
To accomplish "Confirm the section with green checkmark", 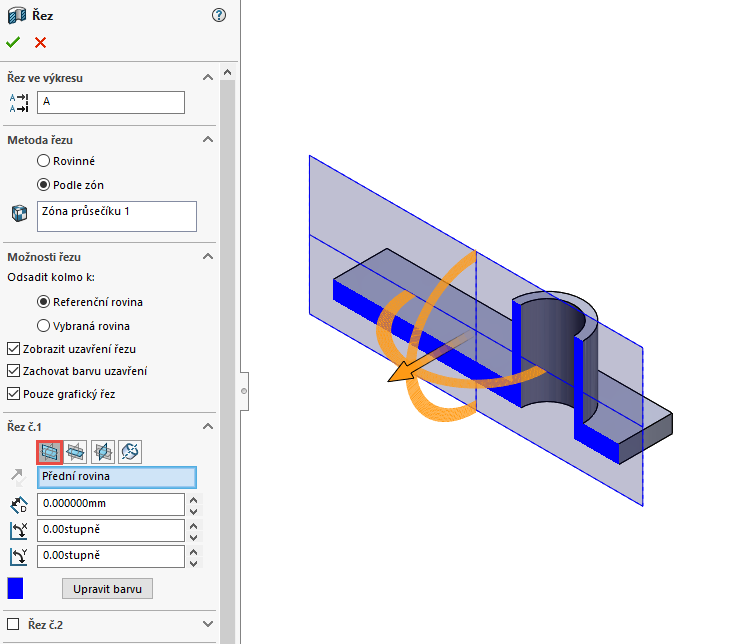I will [13, 43].
